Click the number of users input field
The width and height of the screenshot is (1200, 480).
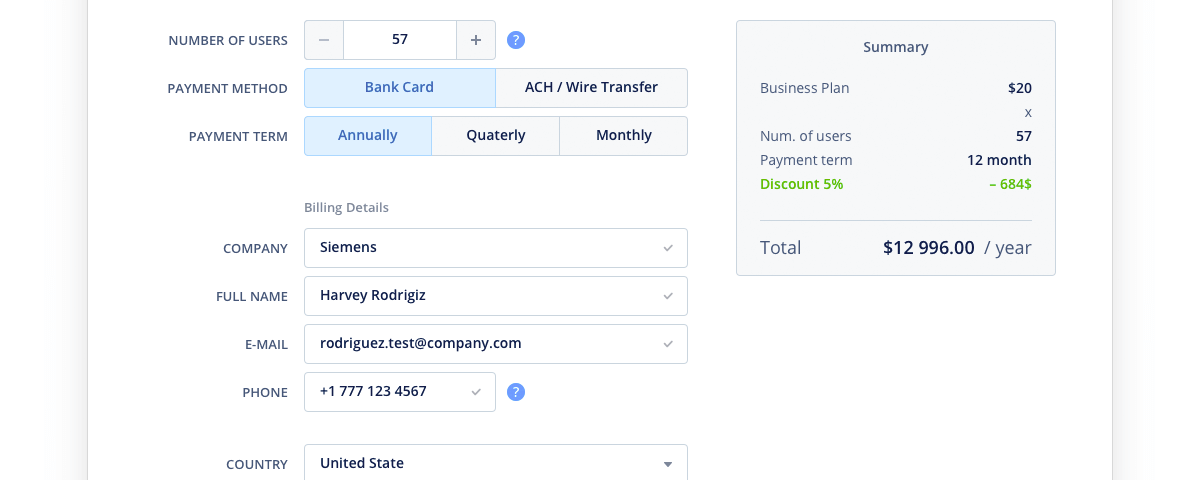coord(400,40)
